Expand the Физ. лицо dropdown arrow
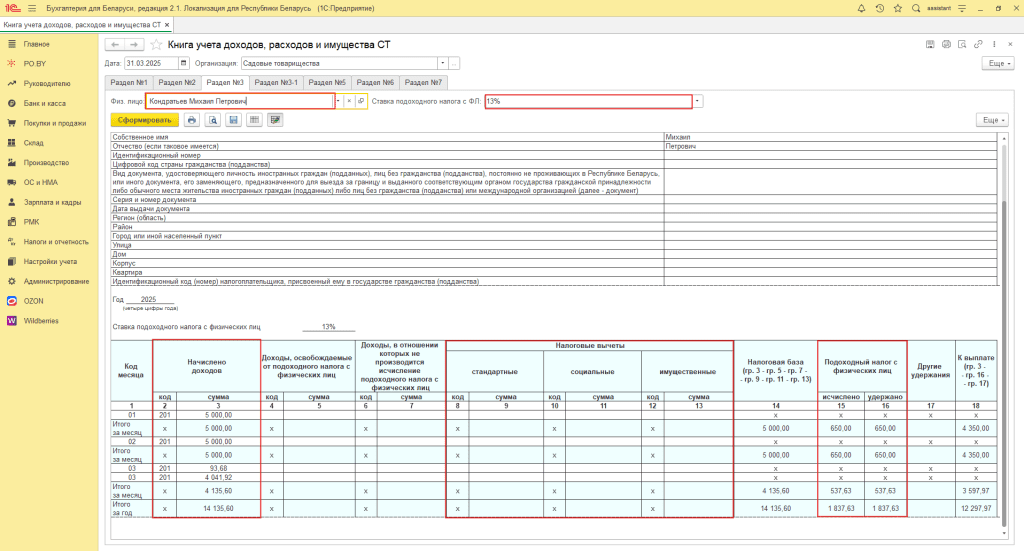 [x=338, y=101]
